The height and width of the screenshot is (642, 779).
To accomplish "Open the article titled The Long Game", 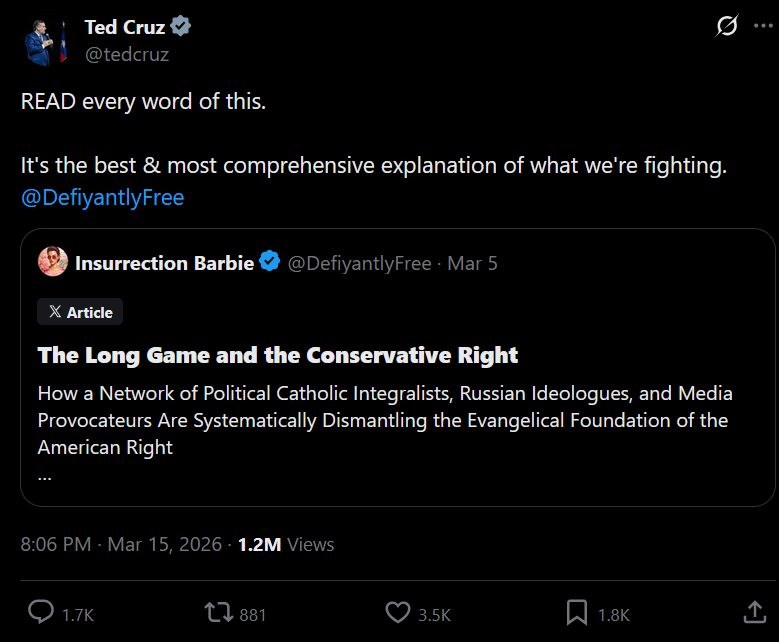I will tap(278, 355).
